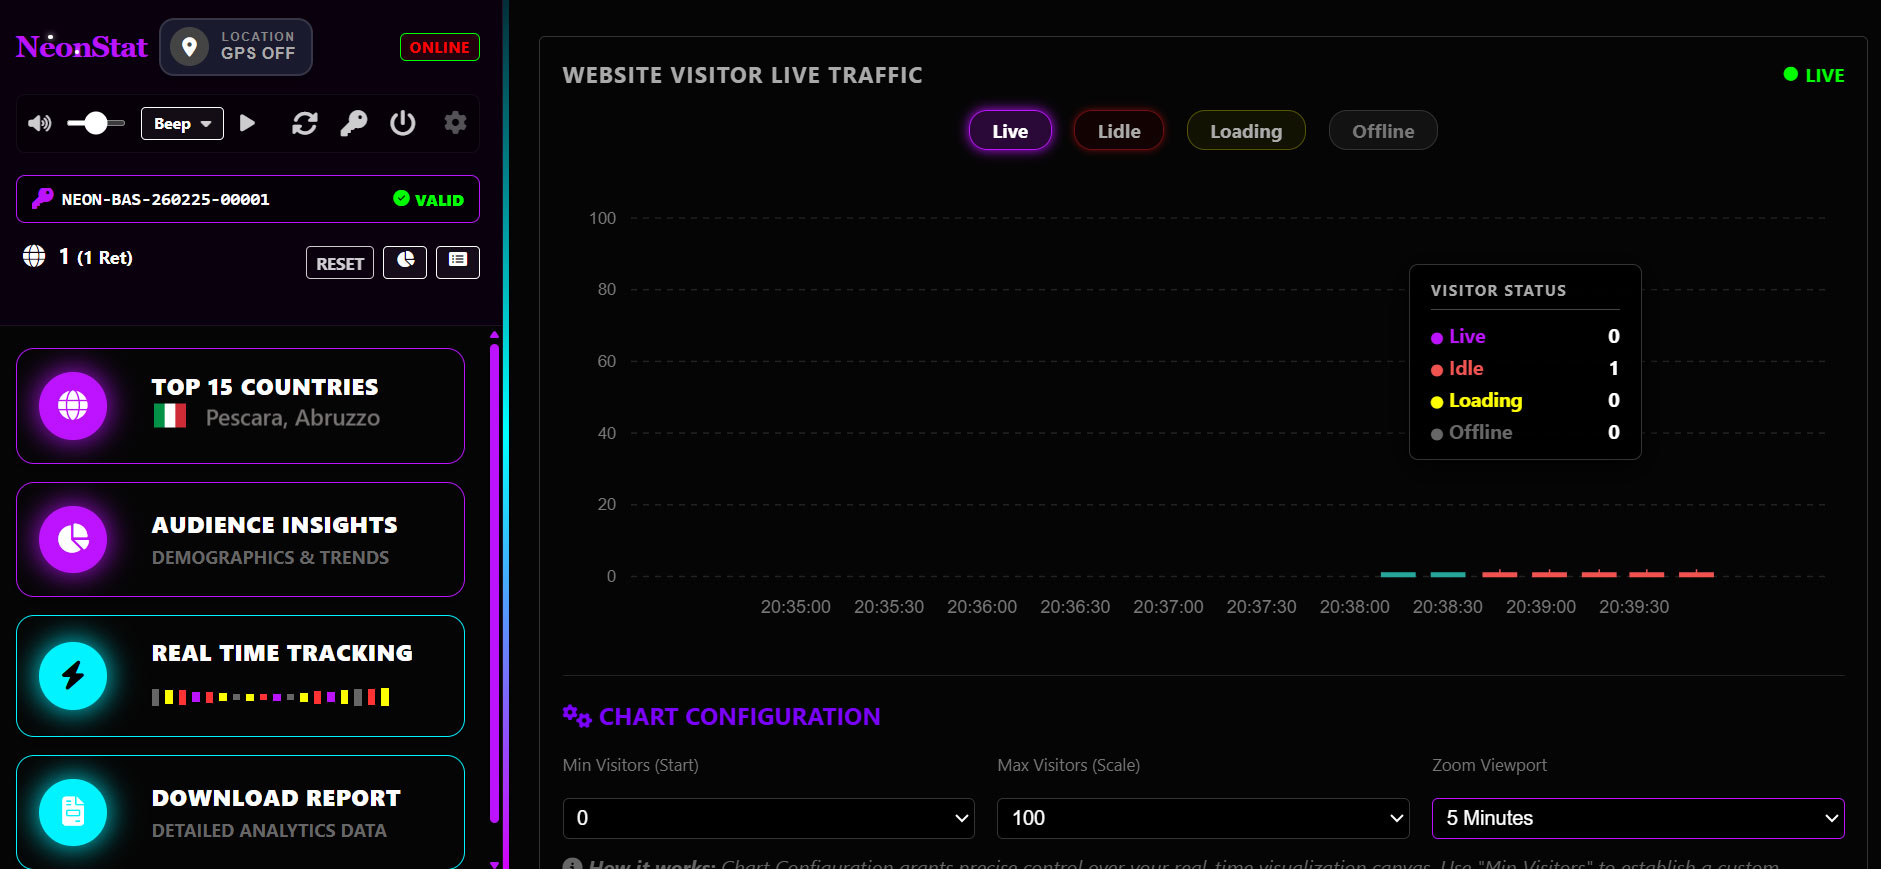Toggle the Offline status filter
This screenshot has height=869, width=1881.
click(1382, 131)
